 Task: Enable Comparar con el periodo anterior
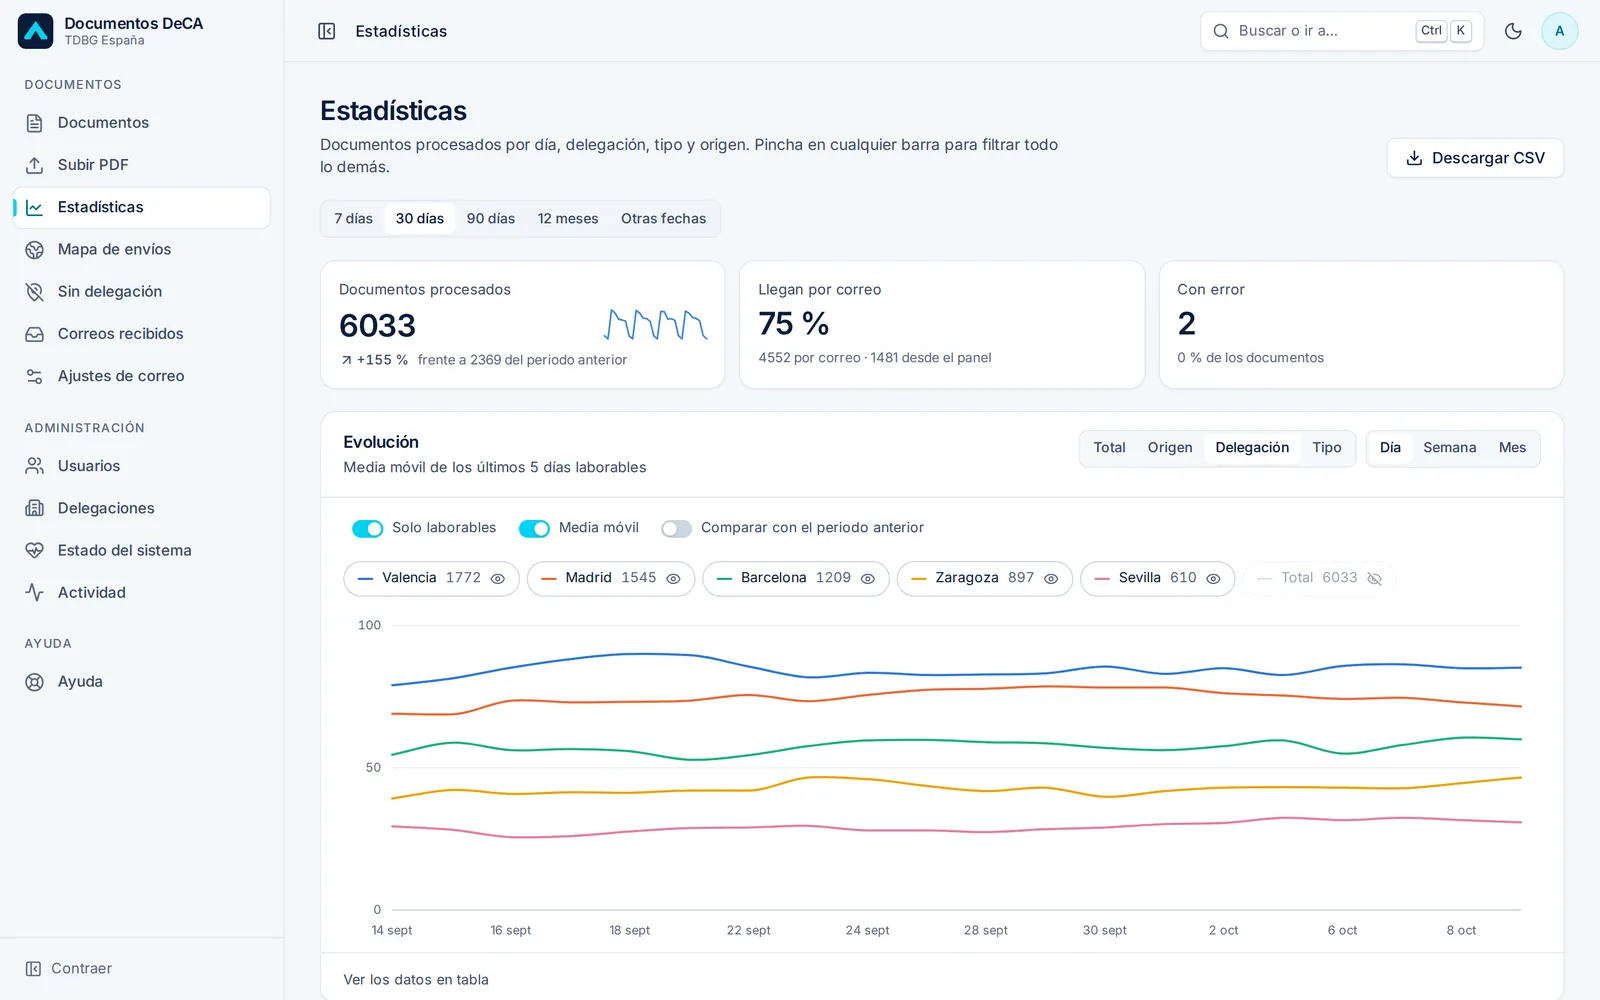[676, 528]
